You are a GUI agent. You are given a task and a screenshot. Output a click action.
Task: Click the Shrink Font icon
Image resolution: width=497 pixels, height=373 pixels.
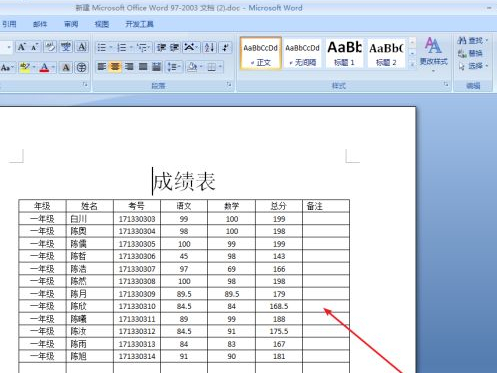35,47
